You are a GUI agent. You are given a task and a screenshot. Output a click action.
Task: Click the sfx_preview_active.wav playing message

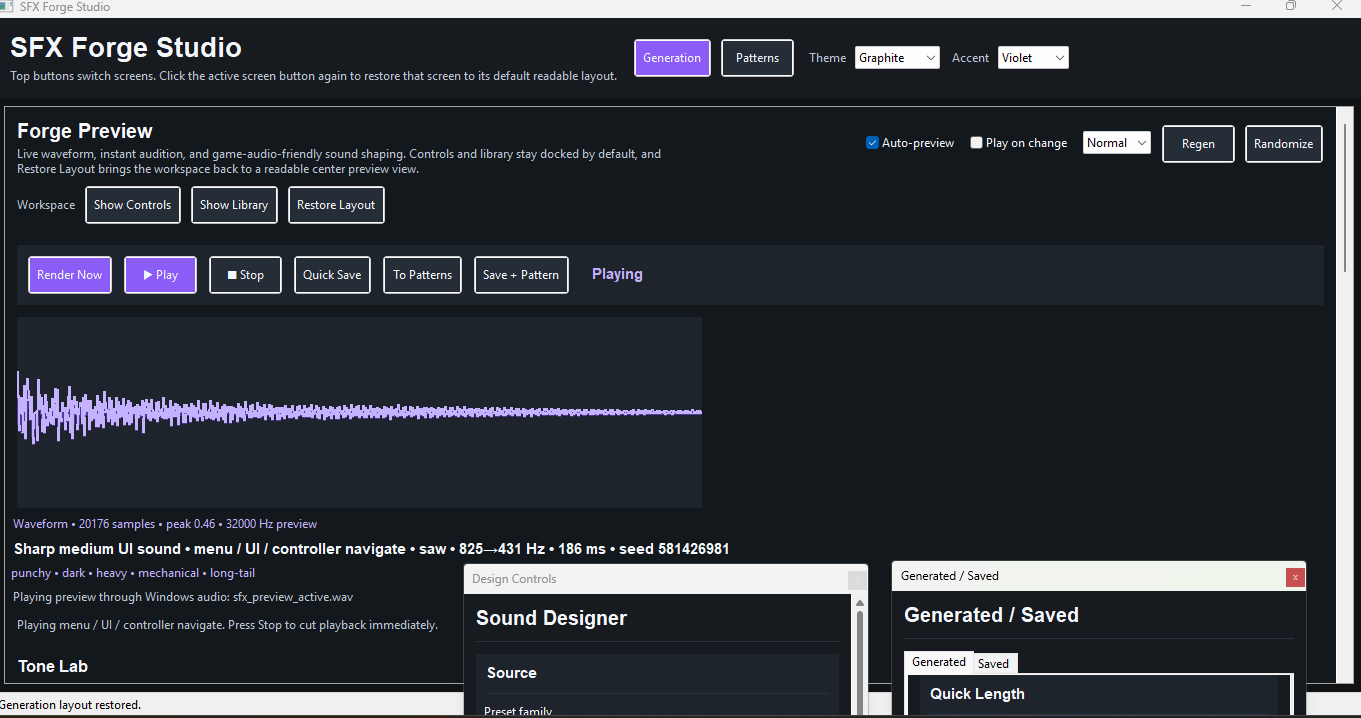click(x=183, y=597)
